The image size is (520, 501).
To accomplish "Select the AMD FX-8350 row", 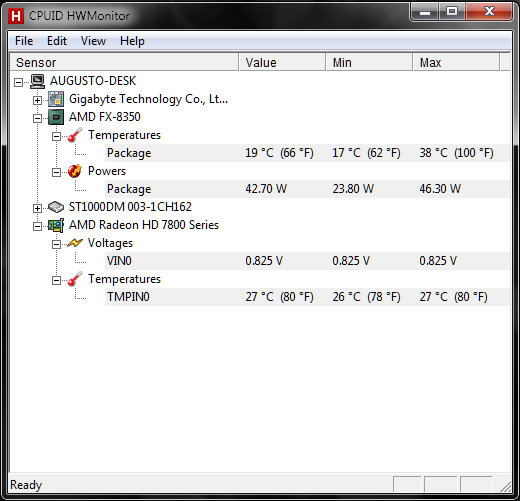I will [105, 117].
